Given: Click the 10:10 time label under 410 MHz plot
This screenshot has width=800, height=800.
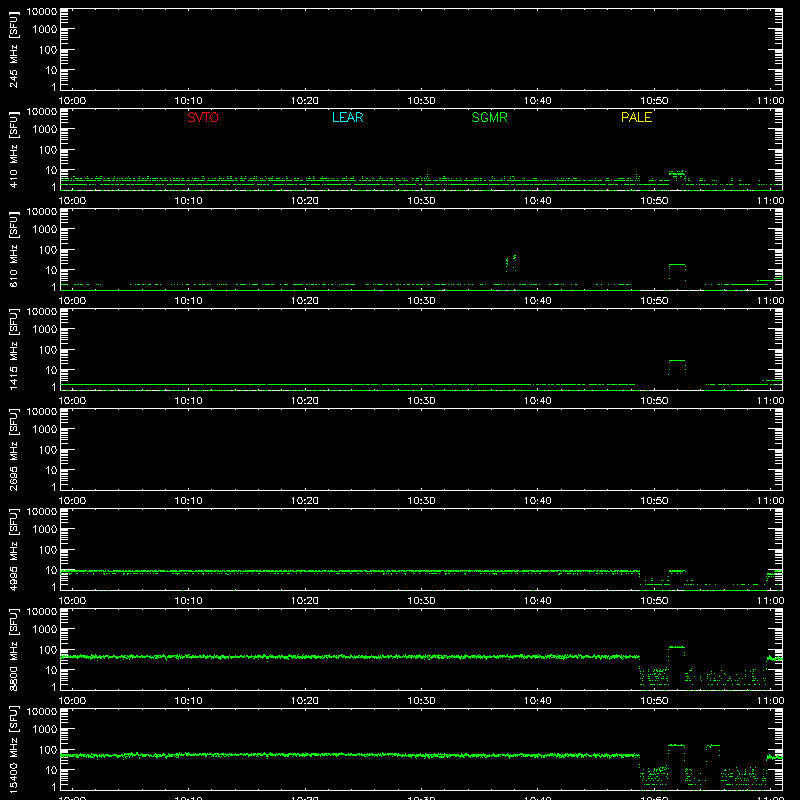Looking at the screenshot, I should [x=188, y=201].
